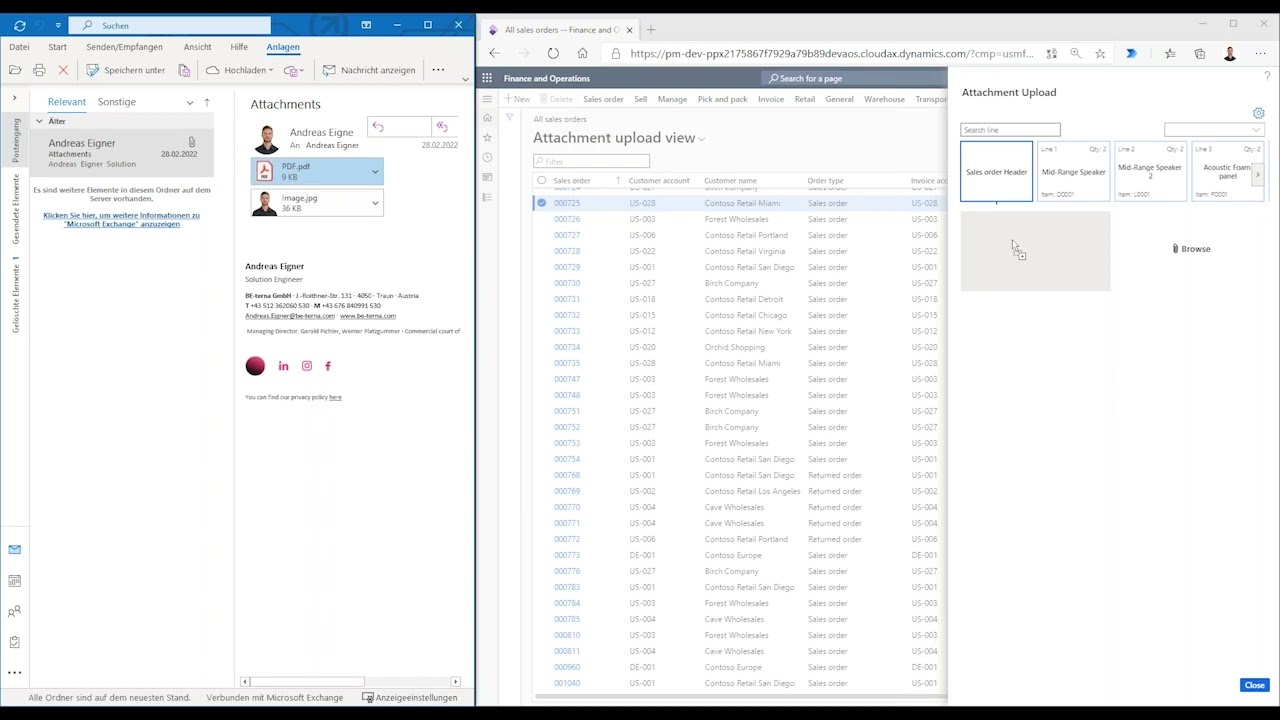
Task: Click the Facebook icon in signature
Action: pos(328,366)
